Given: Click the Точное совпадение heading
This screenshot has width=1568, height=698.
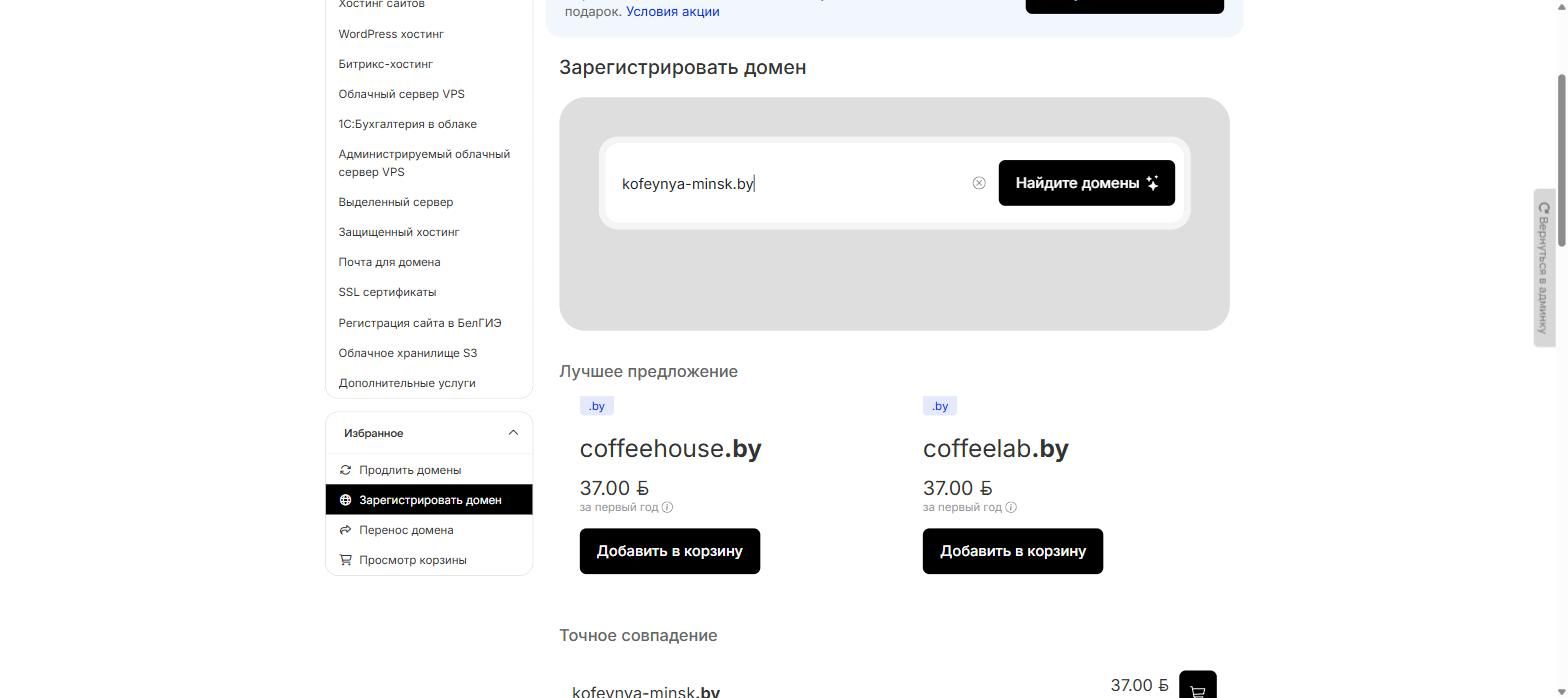Looking at the screenshot, I should (639, 636).
